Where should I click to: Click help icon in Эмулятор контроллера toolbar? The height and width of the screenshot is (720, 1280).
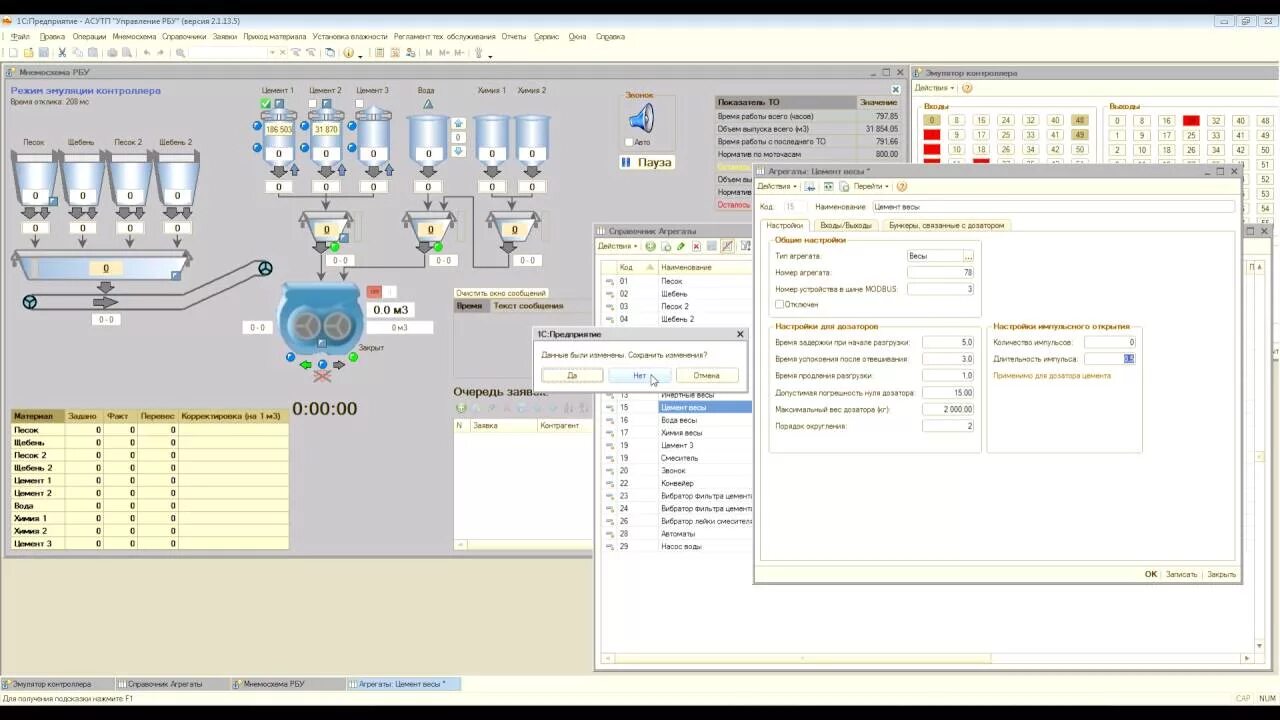(967, 88)
